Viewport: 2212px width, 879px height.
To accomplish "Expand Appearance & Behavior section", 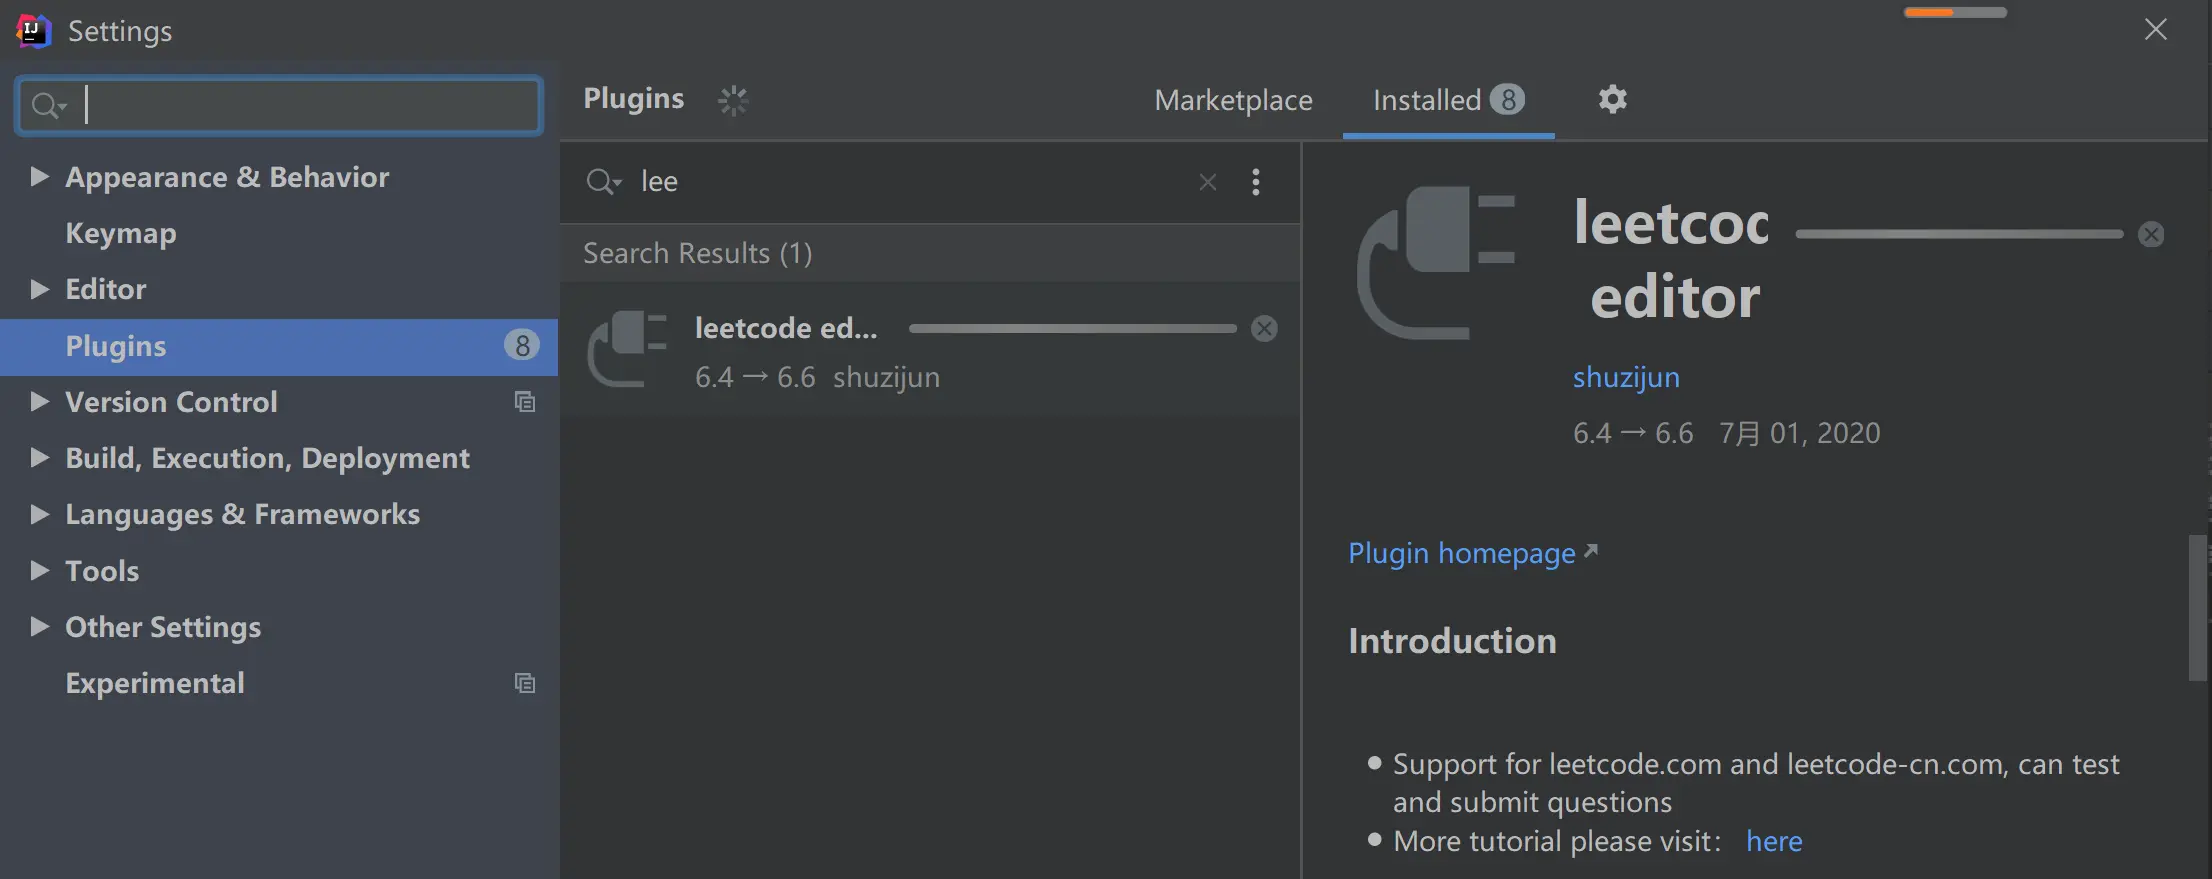I will pos(39,177).
